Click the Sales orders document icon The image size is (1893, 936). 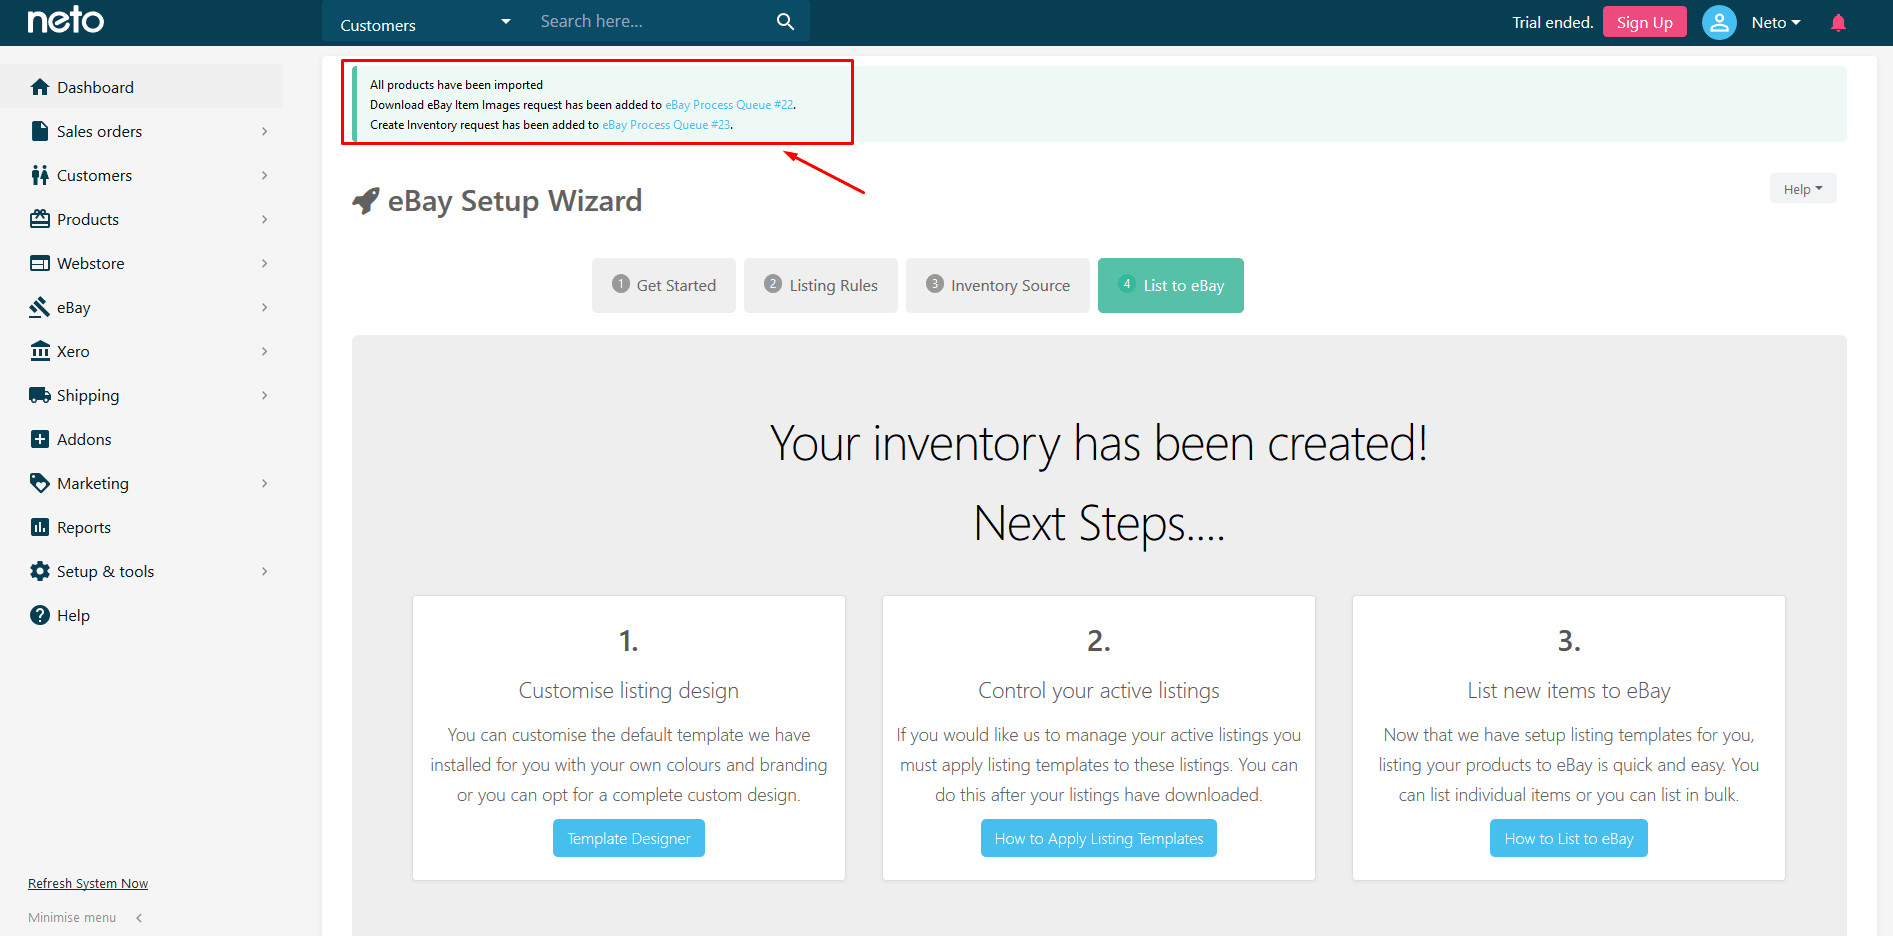pos(40,131)
